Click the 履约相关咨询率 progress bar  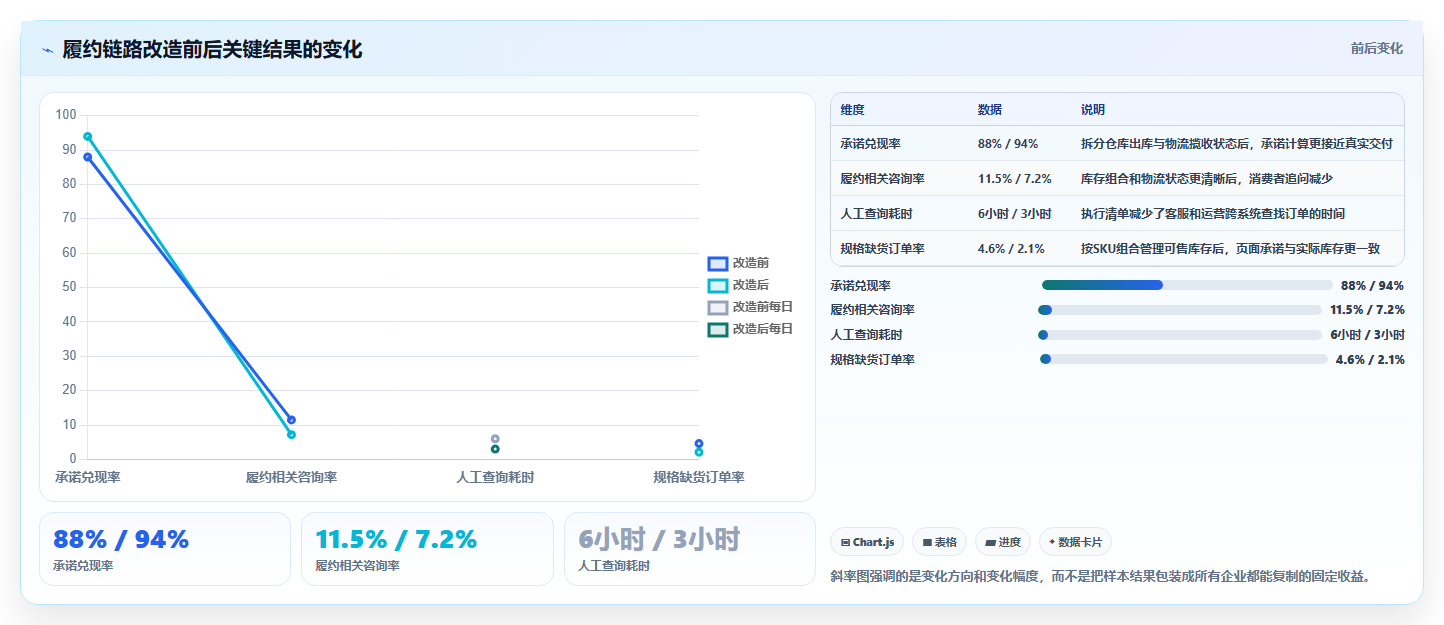coord(1180,310)
